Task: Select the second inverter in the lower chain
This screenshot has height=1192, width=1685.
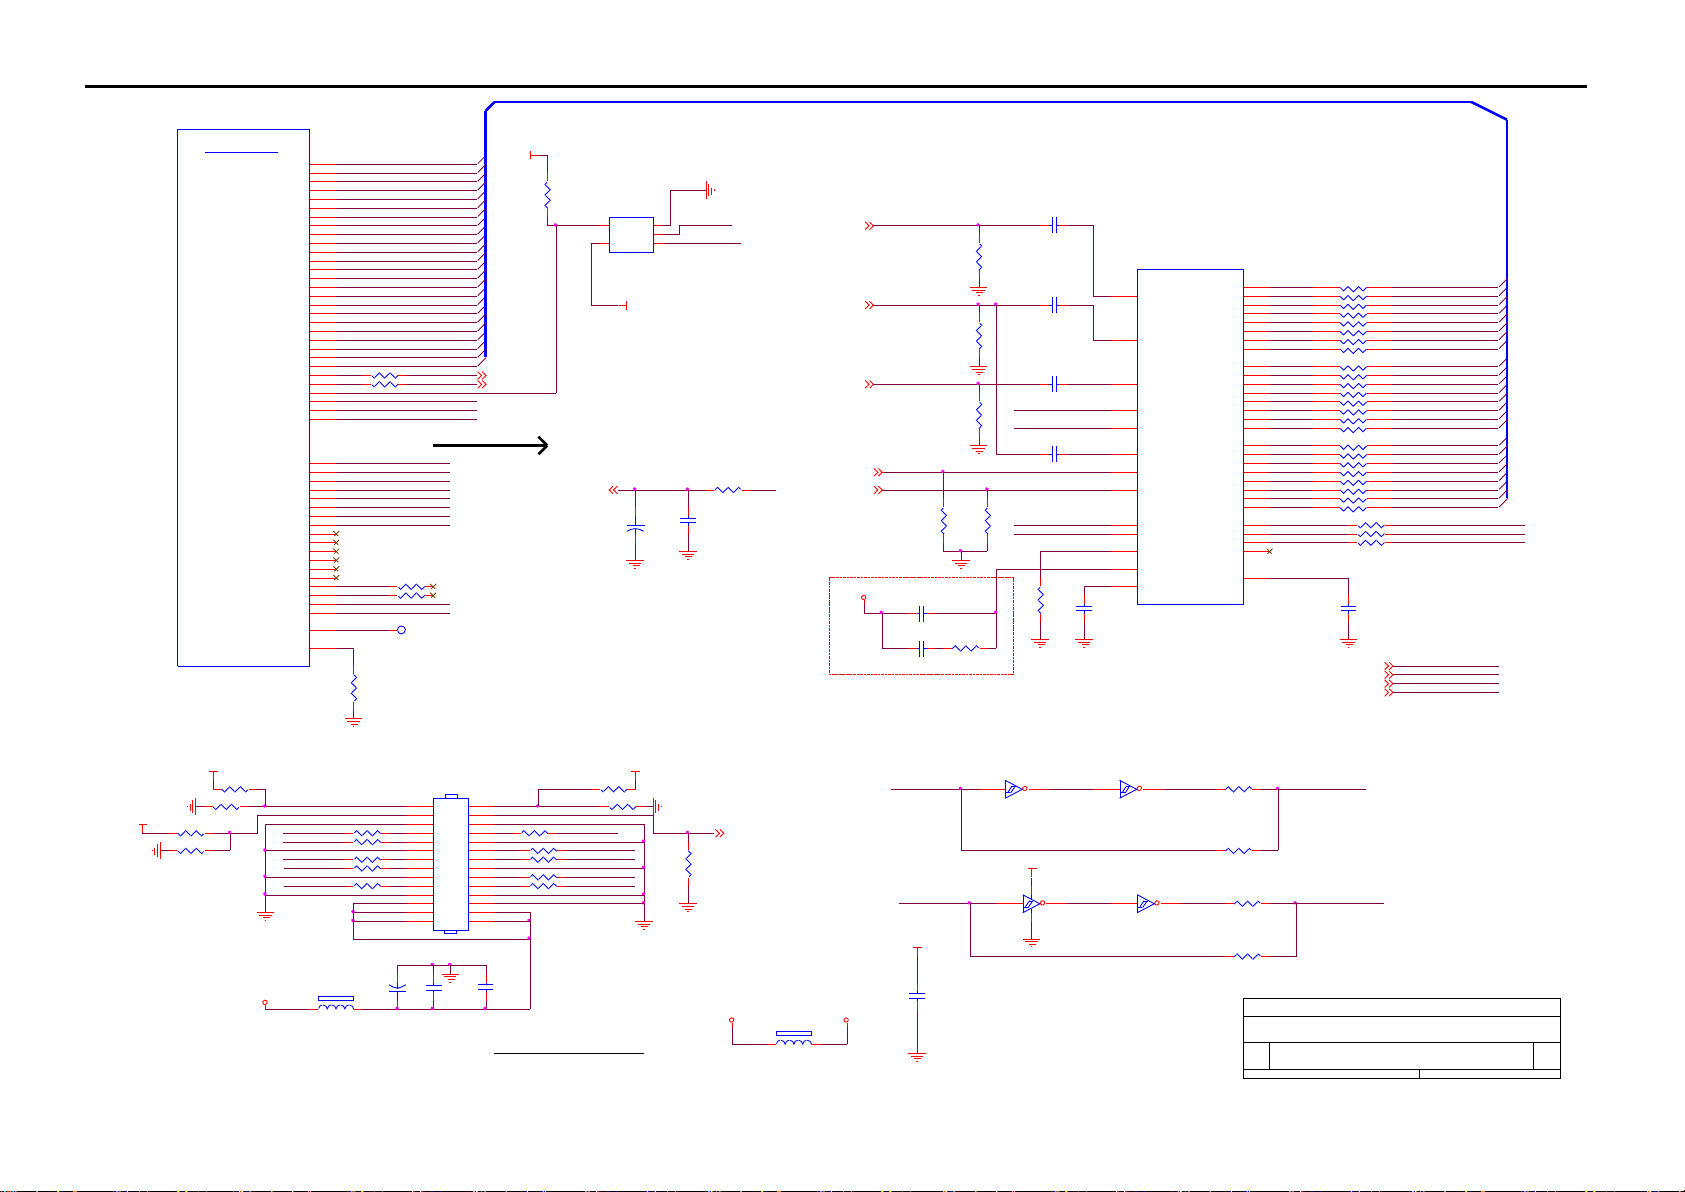Action: tap(1147, 904)
